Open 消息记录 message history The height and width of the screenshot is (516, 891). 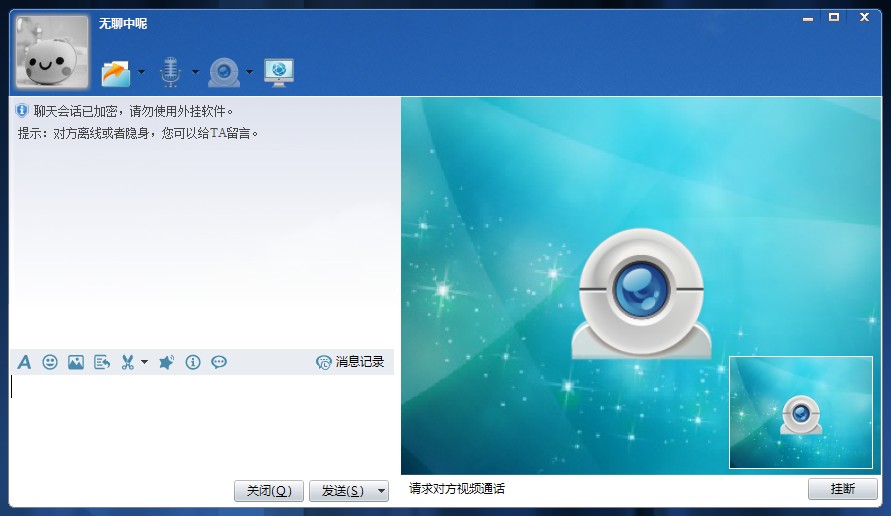[x=350, y=362]
